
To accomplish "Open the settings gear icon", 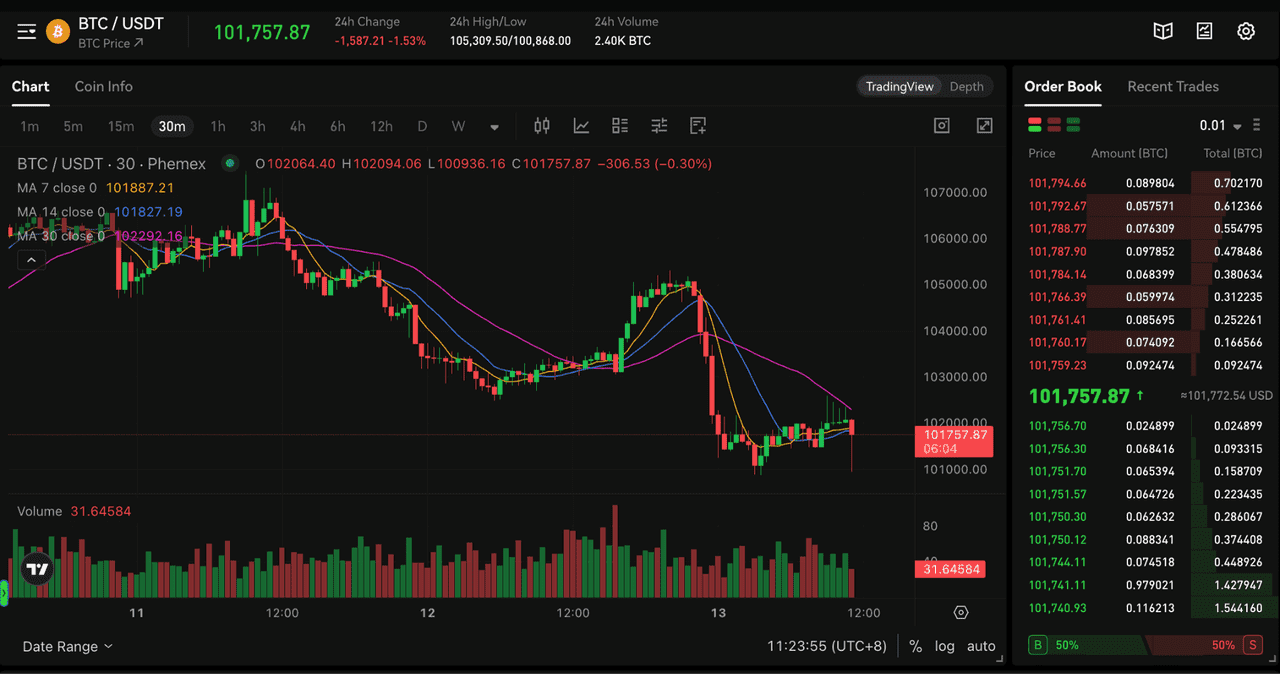I will click(1246, 31).
